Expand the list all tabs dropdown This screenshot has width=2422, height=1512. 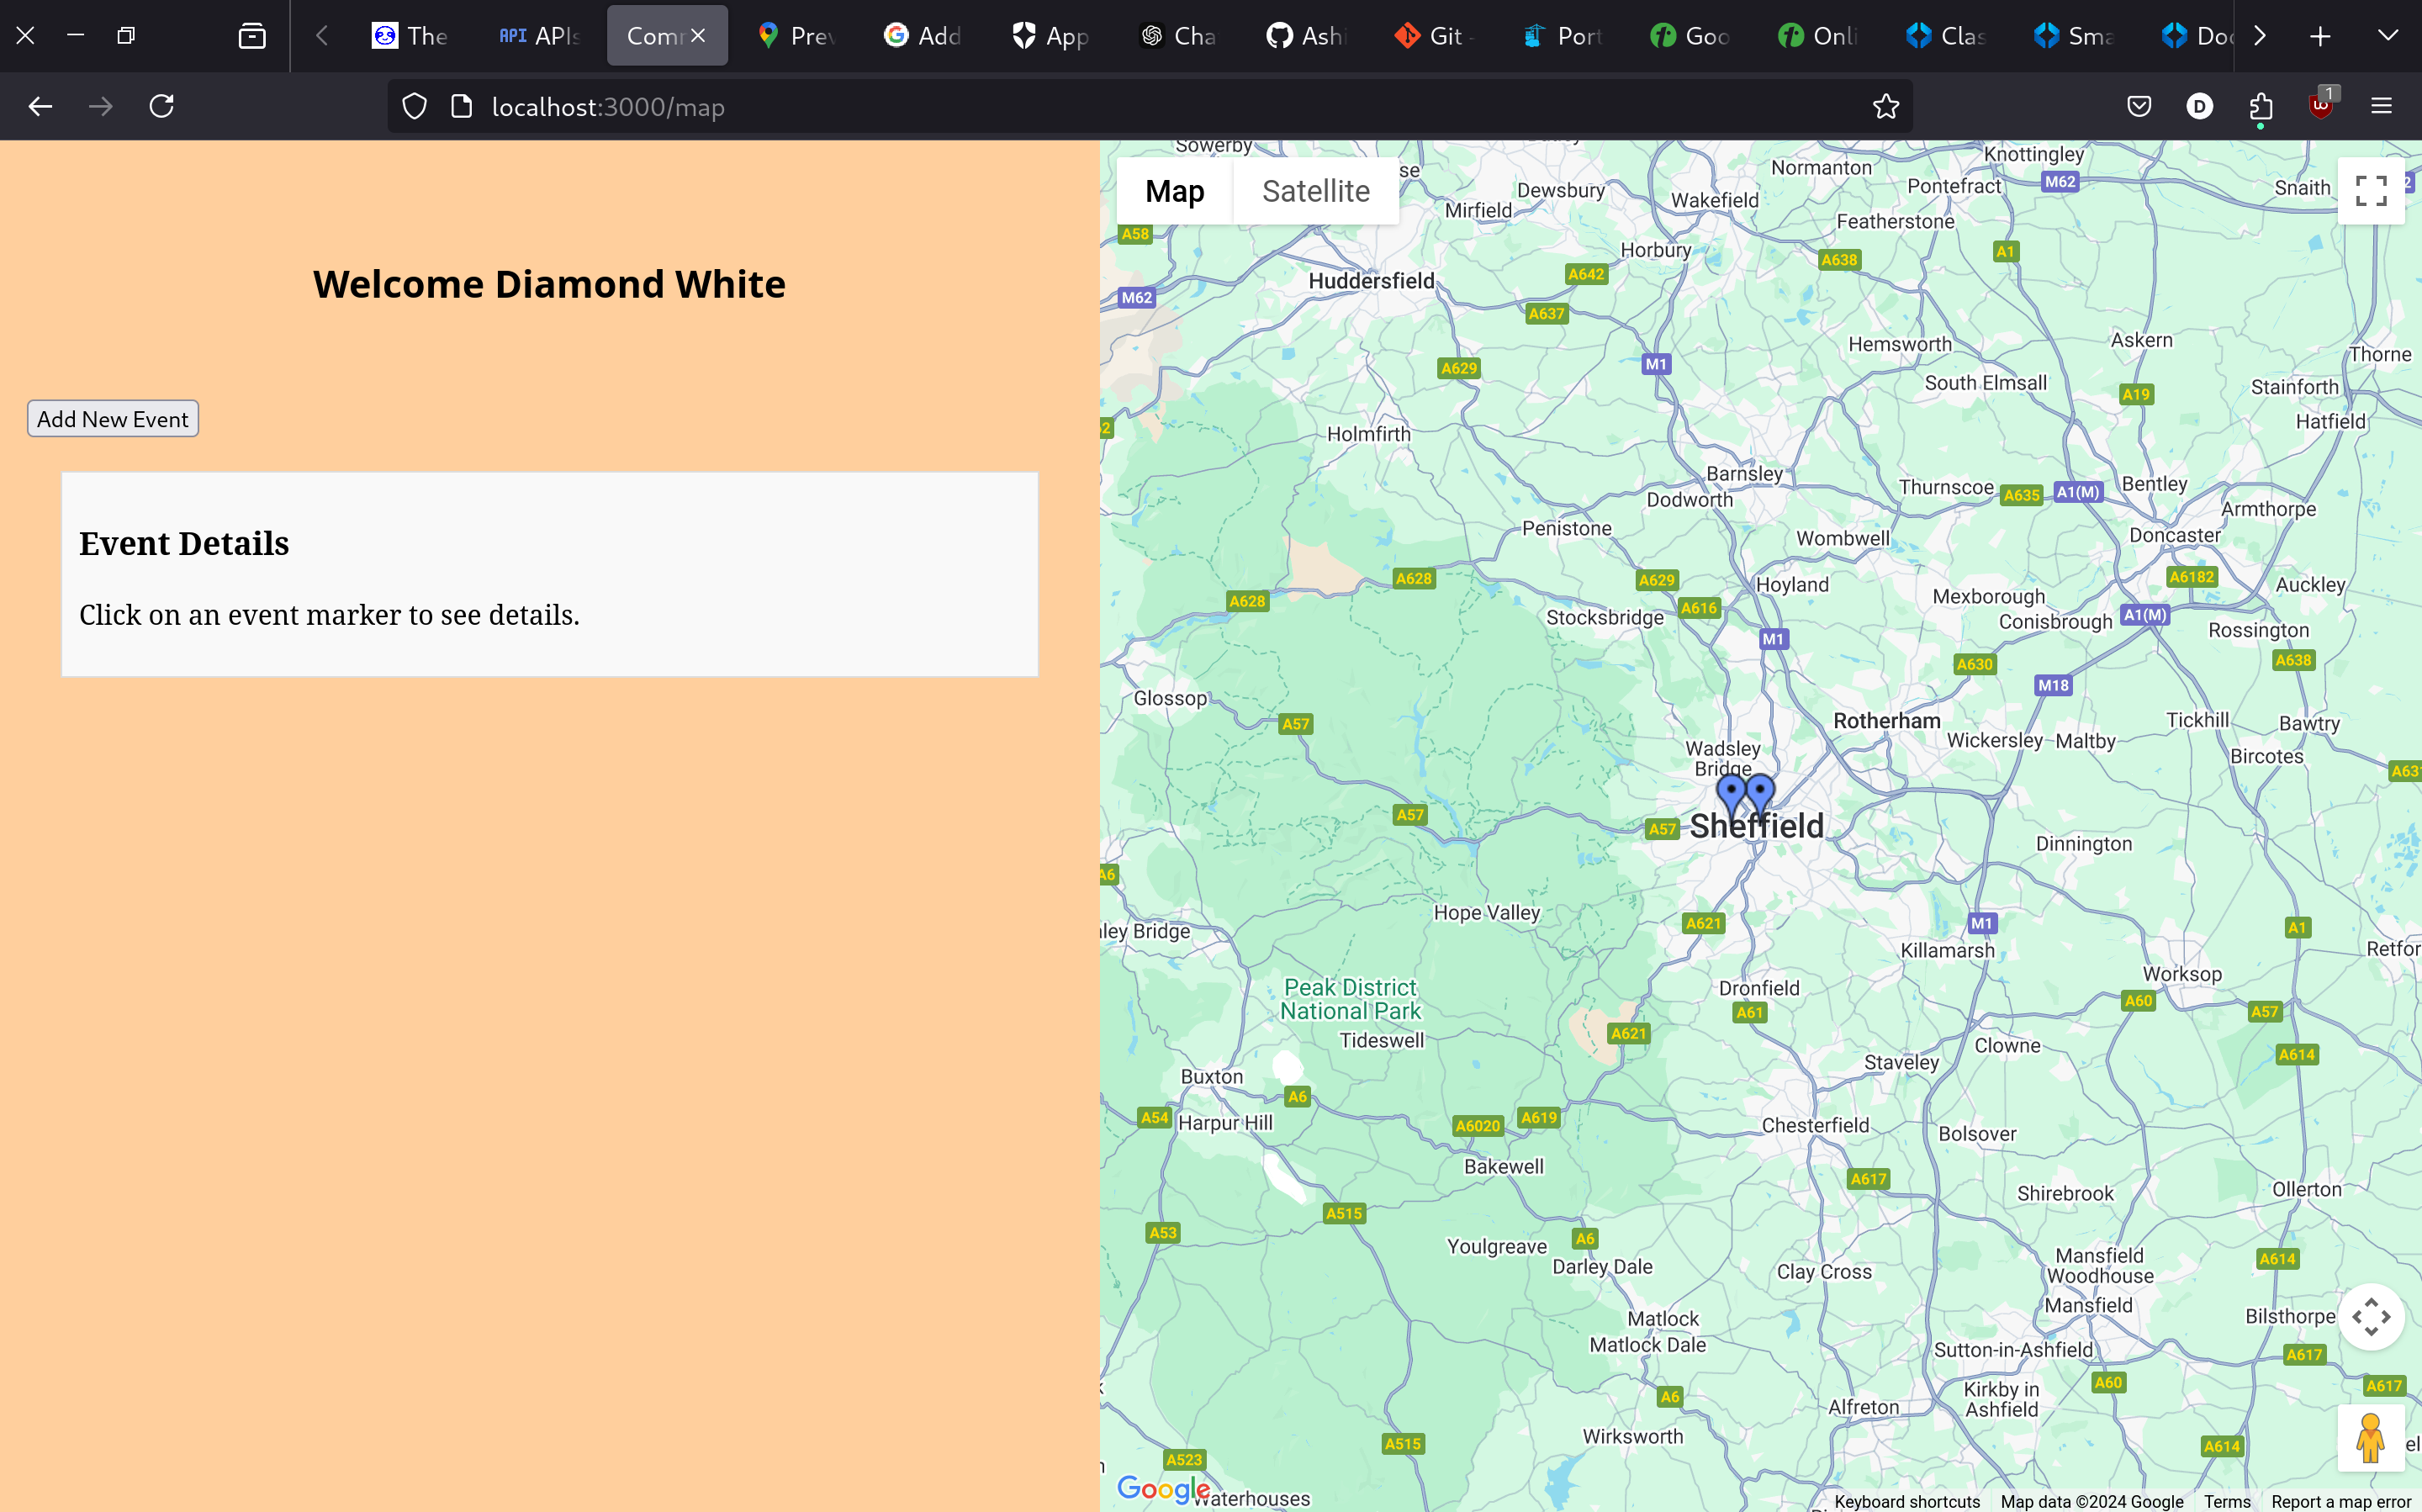2387,36
